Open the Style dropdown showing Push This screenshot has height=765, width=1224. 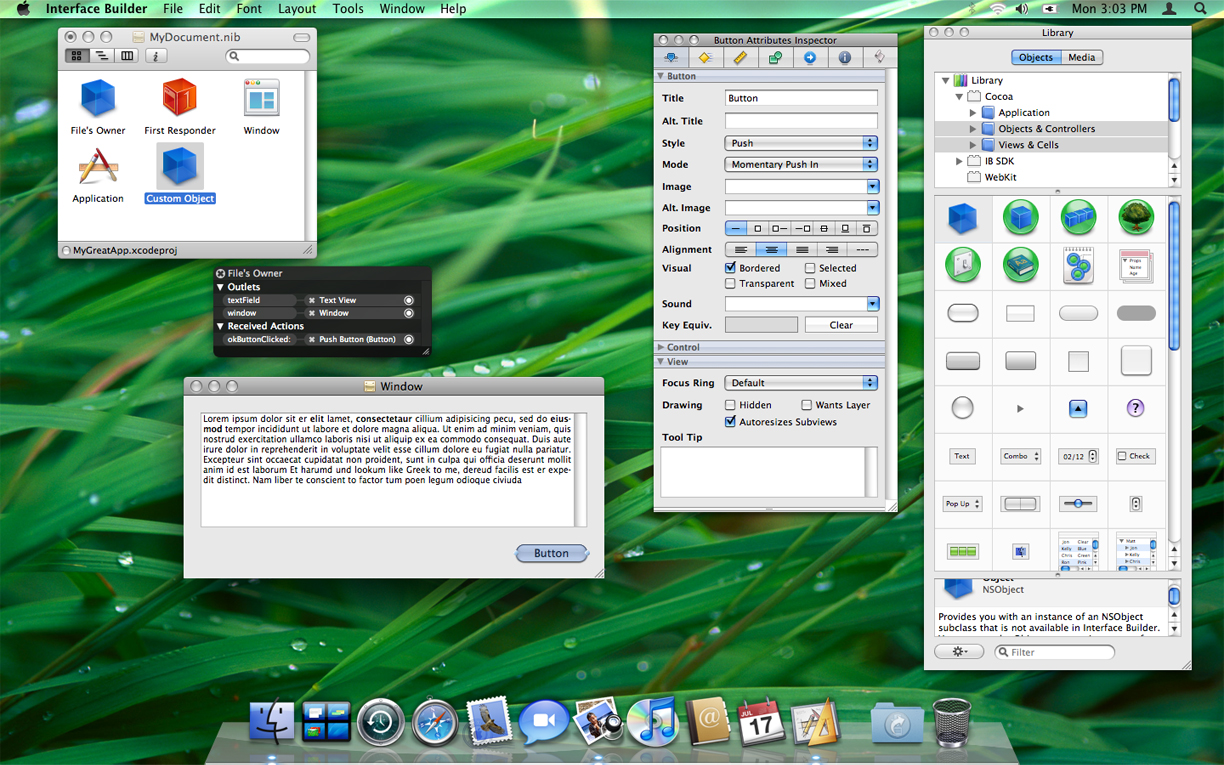(801, 143)
